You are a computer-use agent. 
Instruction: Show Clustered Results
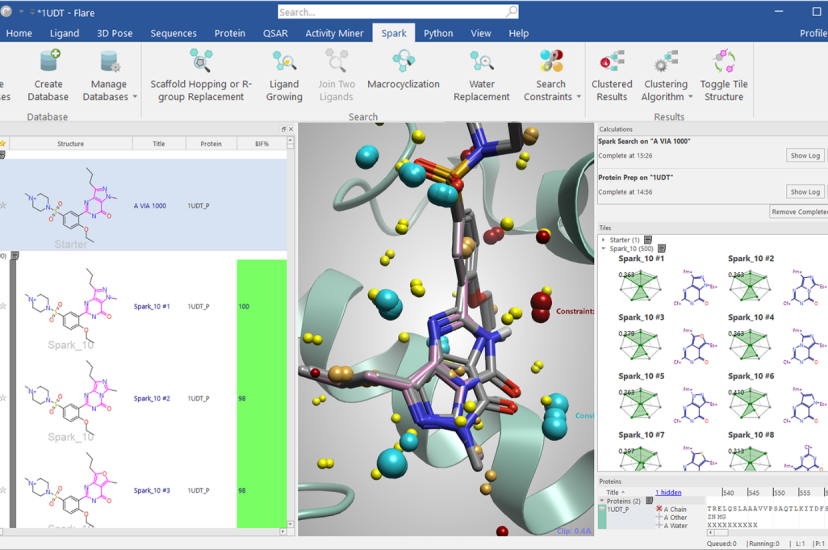pos(611,75)
